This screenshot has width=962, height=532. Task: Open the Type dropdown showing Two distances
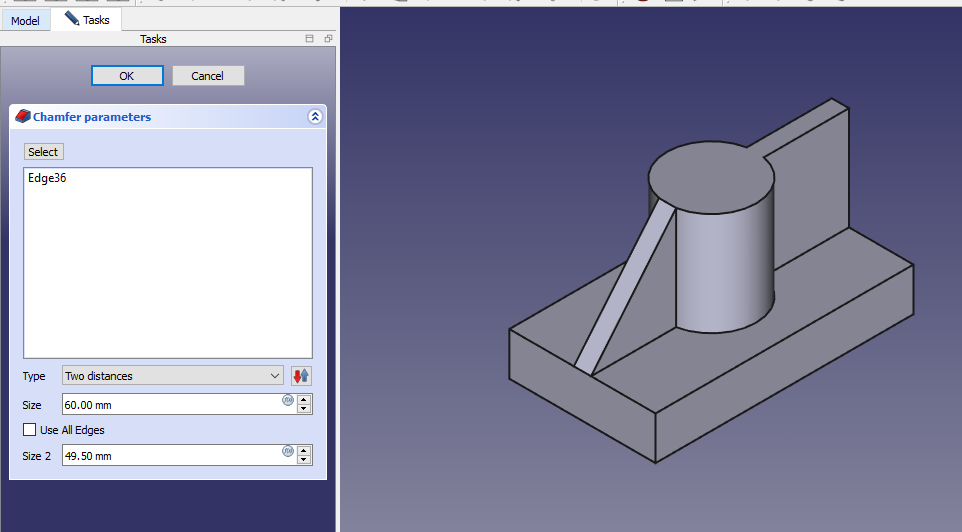tap(172, 376)
